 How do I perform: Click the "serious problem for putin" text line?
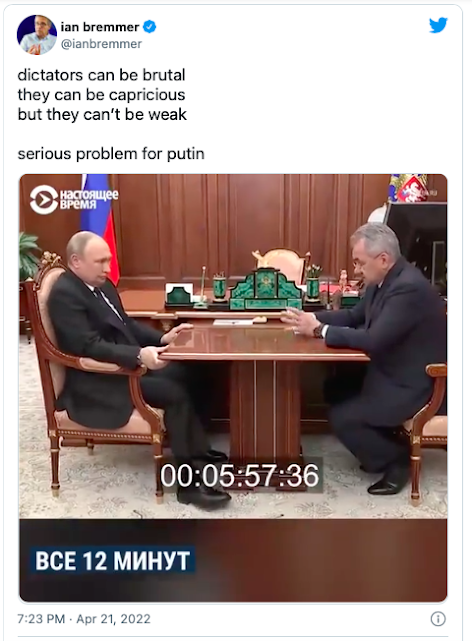coord(111,154)
